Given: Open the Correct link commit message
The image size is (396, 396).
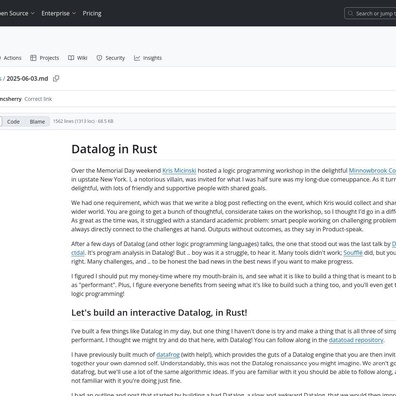Looking at the screenshot, I should (x=38, y=99).
